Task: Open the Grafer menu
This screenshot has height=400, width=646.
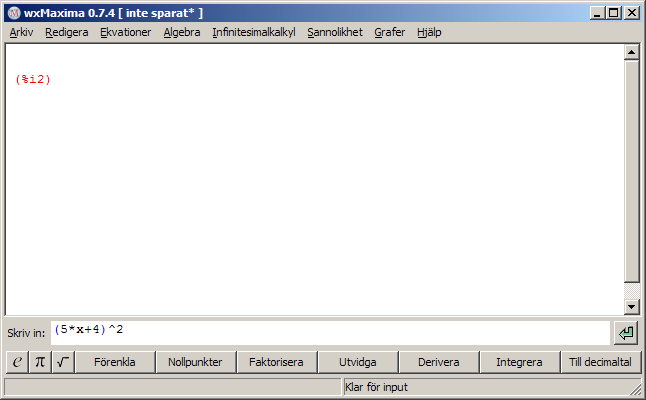Action: (390, 32)
